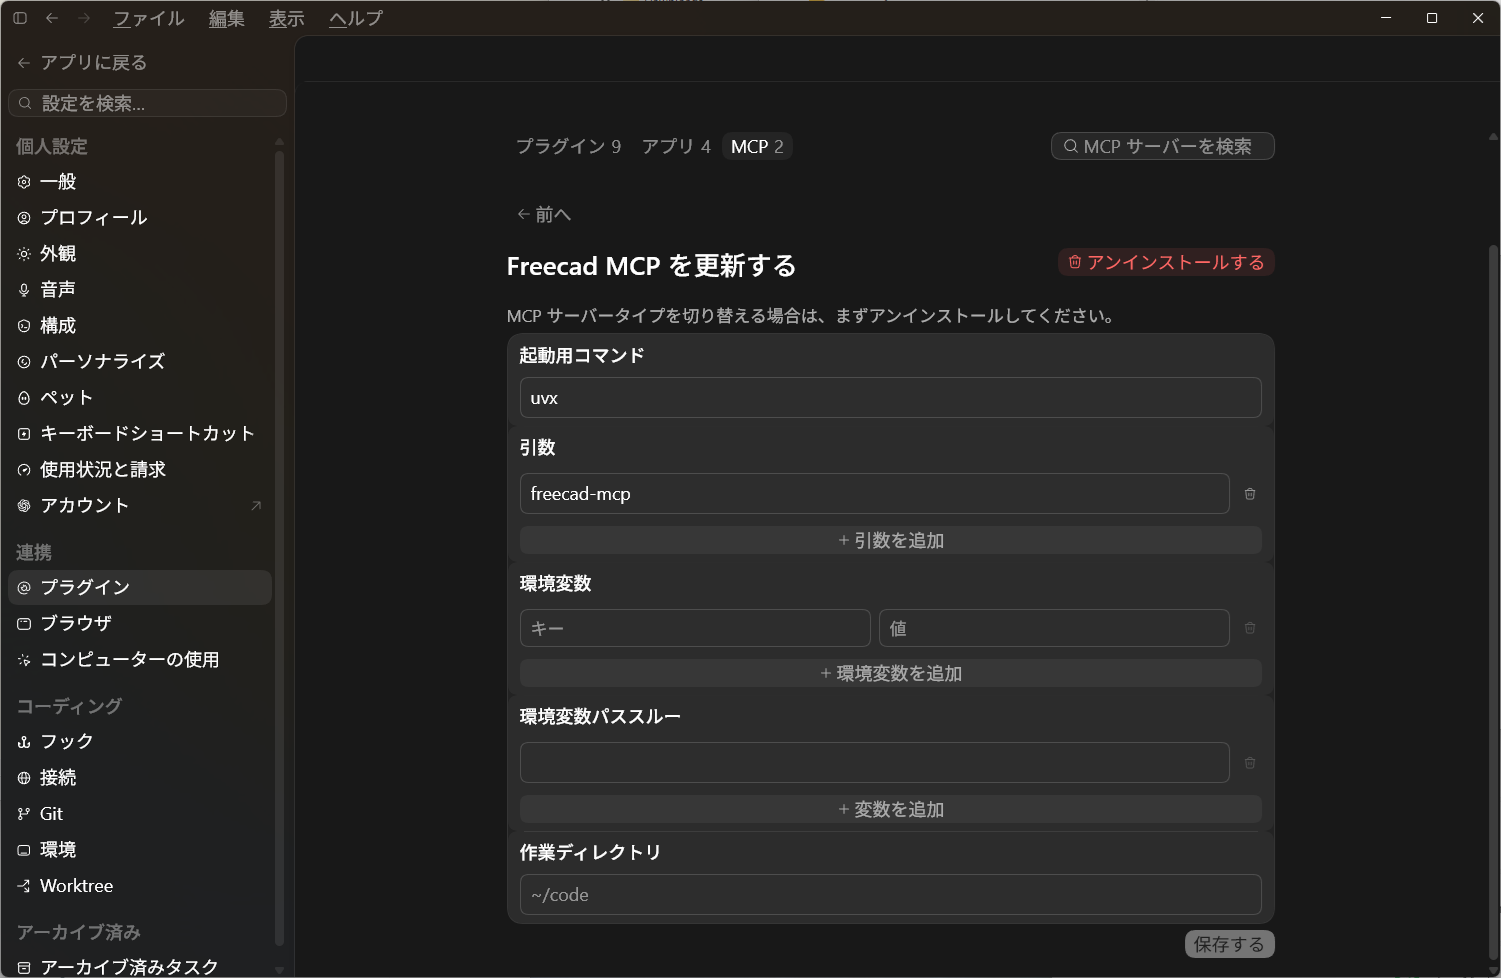Click the main panel vertical scrollbar

[x=1493, y=600]
